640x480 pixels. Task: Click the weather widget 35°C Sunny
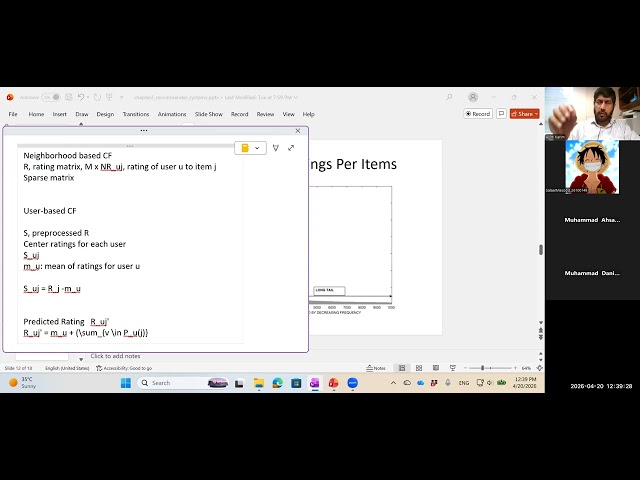click(x=22, y=382)
